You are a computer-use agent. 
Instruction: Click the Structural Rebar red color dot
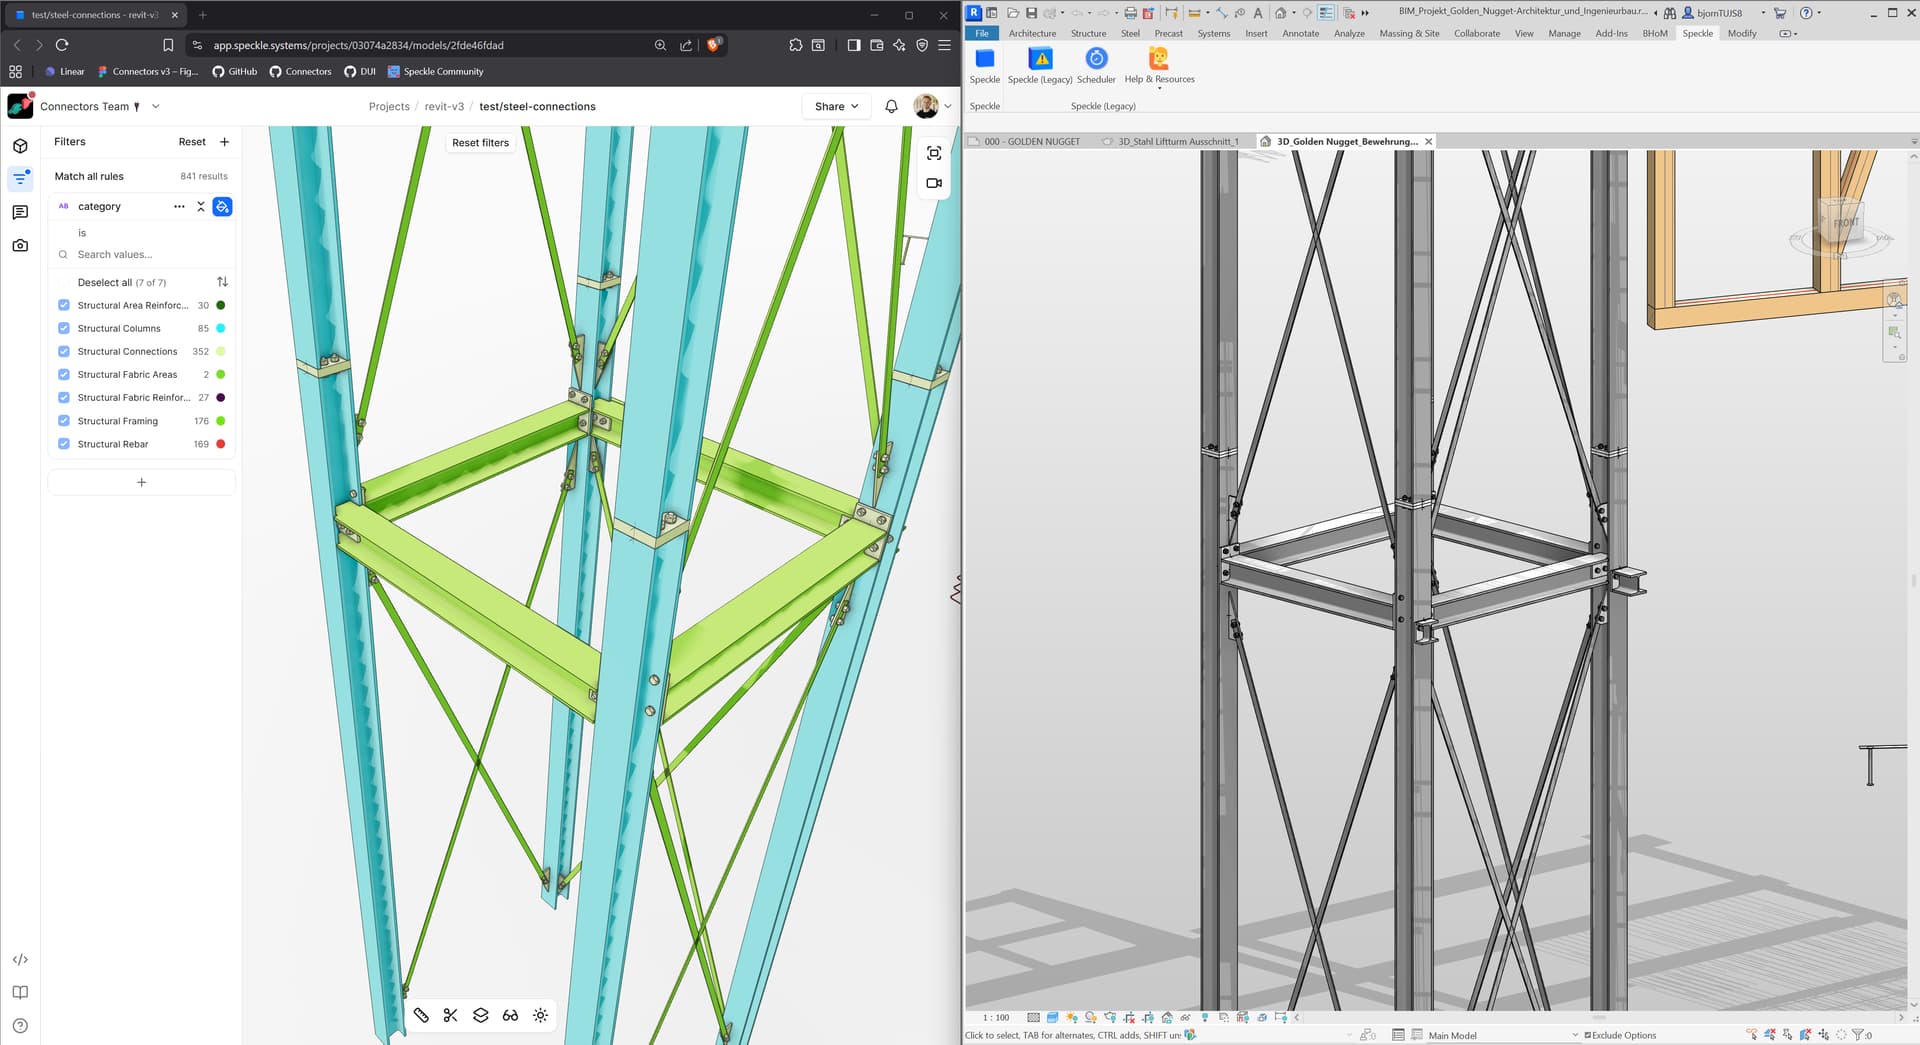tap(221, 444)
